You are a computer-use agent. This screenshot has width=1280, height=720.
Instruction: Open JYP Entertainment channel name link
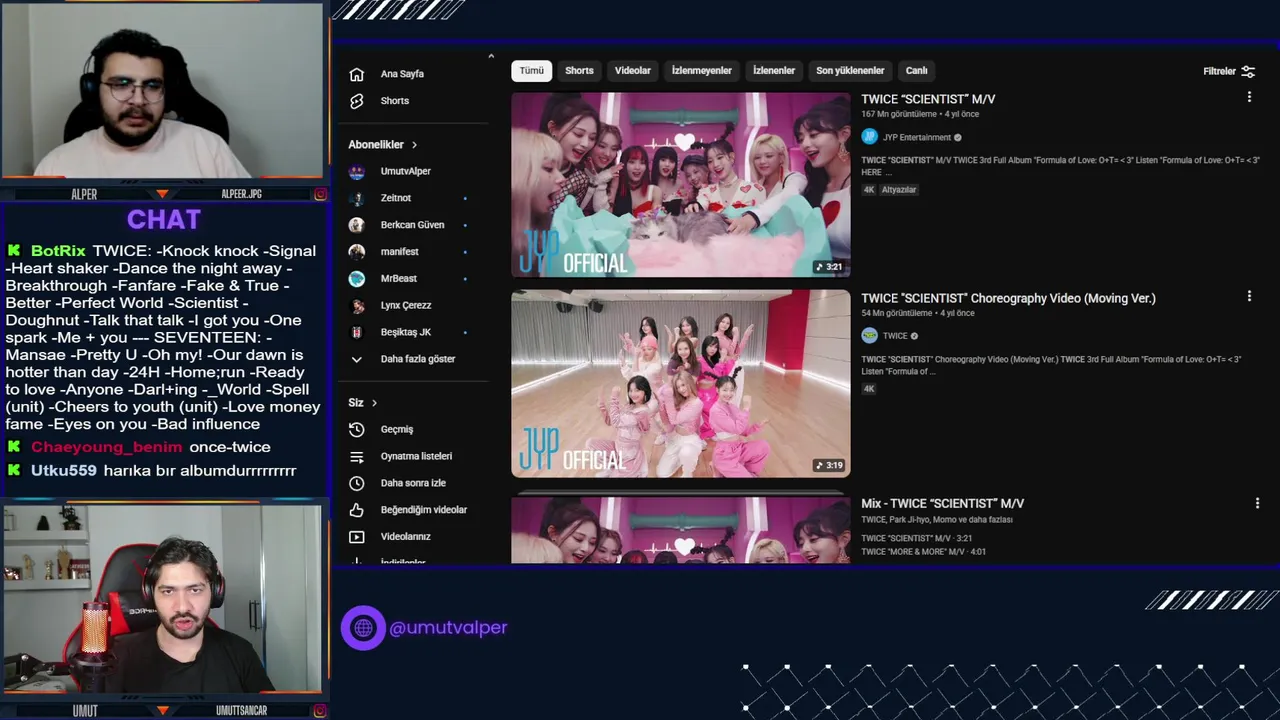pyautogui.click(x=916, y=138)
